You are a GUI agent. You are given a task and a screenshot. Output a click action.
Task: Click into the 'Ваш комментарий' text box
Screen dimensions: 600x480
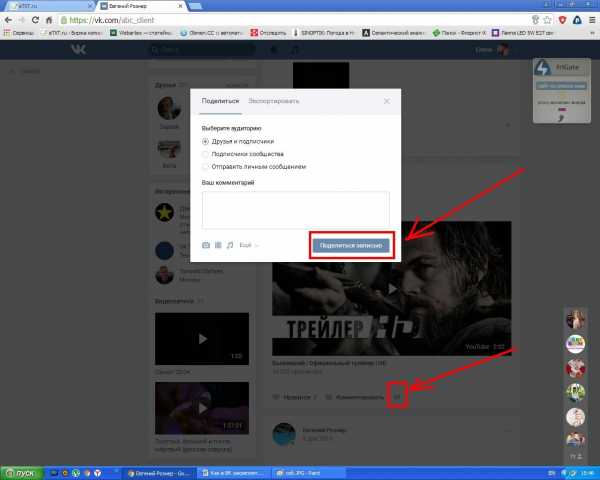click(x=295, y=210)
